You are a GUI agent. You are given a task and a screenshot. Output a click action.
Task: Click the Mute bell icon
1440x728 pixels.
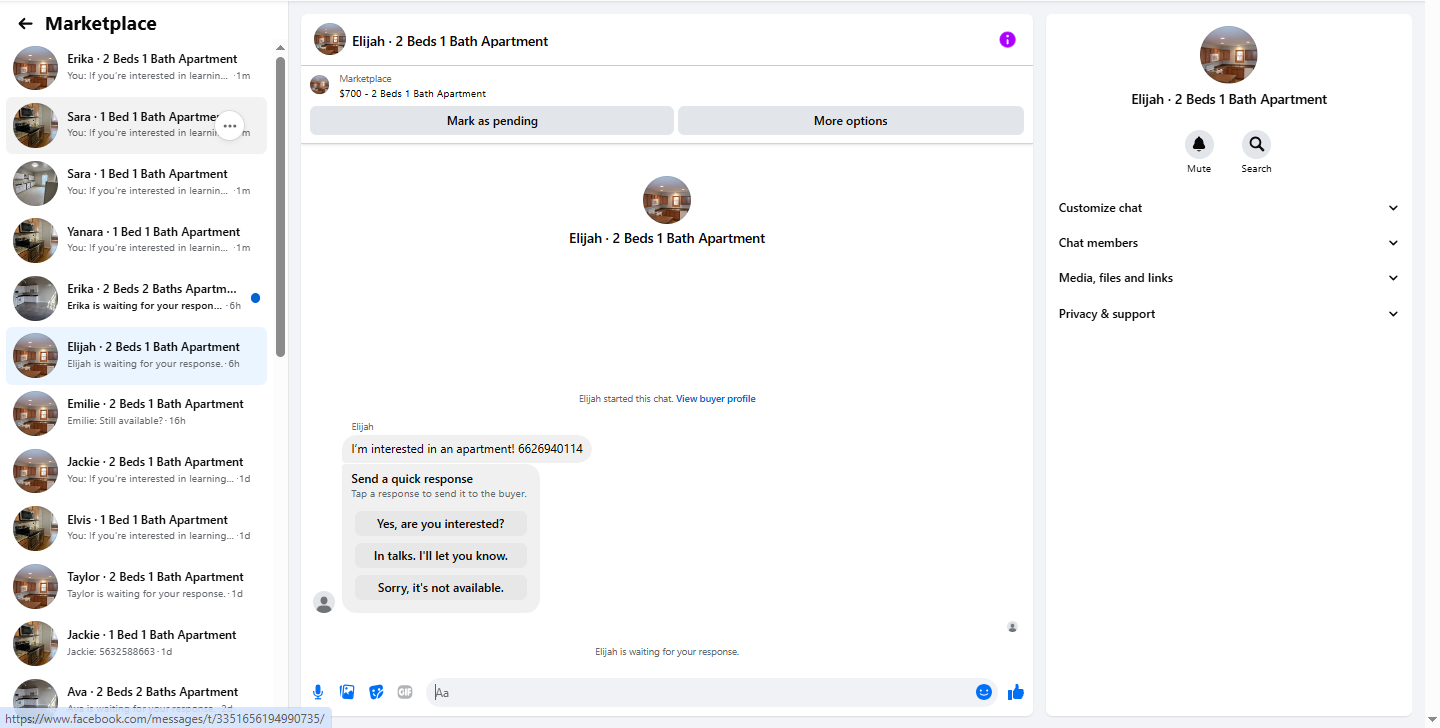click(x=1198, y=144)
